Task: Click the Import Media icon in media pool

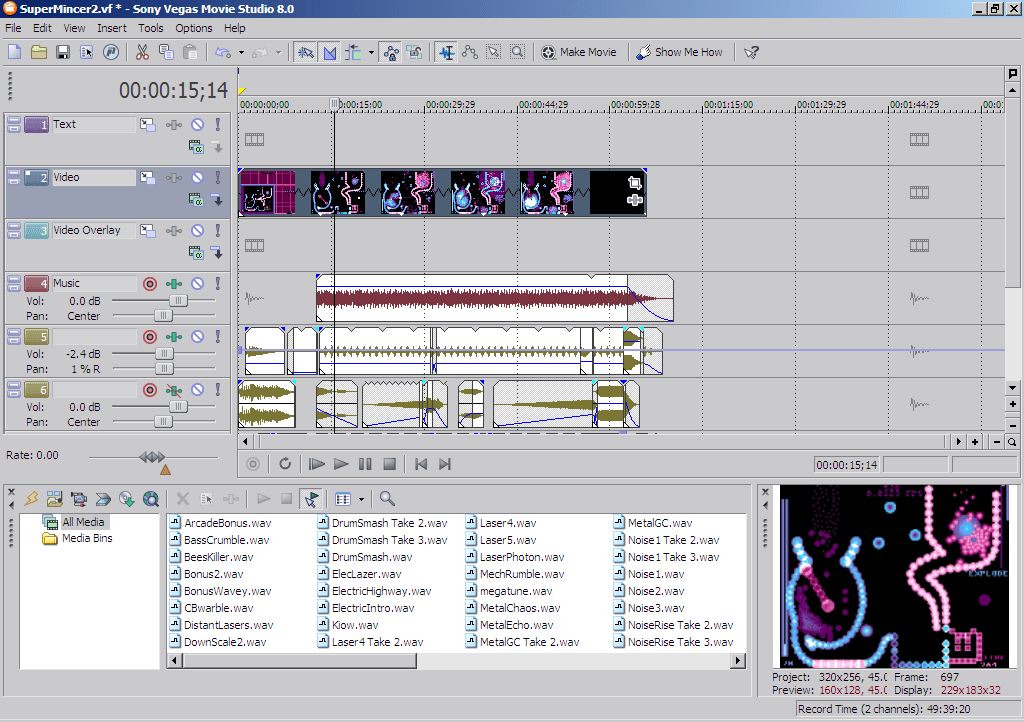Action: coord(53,498)
